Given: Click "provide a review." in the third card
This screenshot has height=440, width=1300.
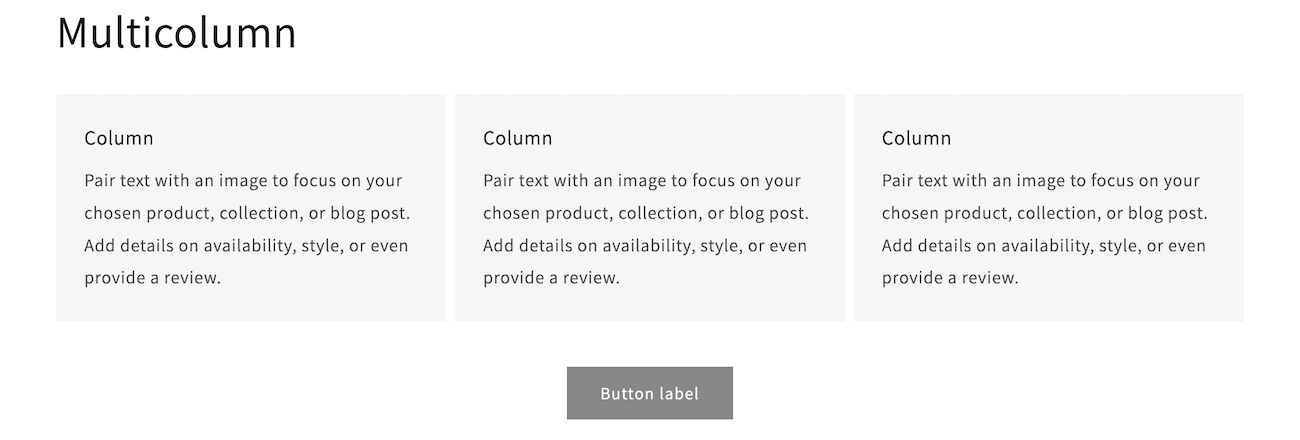Looking at the screenshot, I should pos(950,278).
